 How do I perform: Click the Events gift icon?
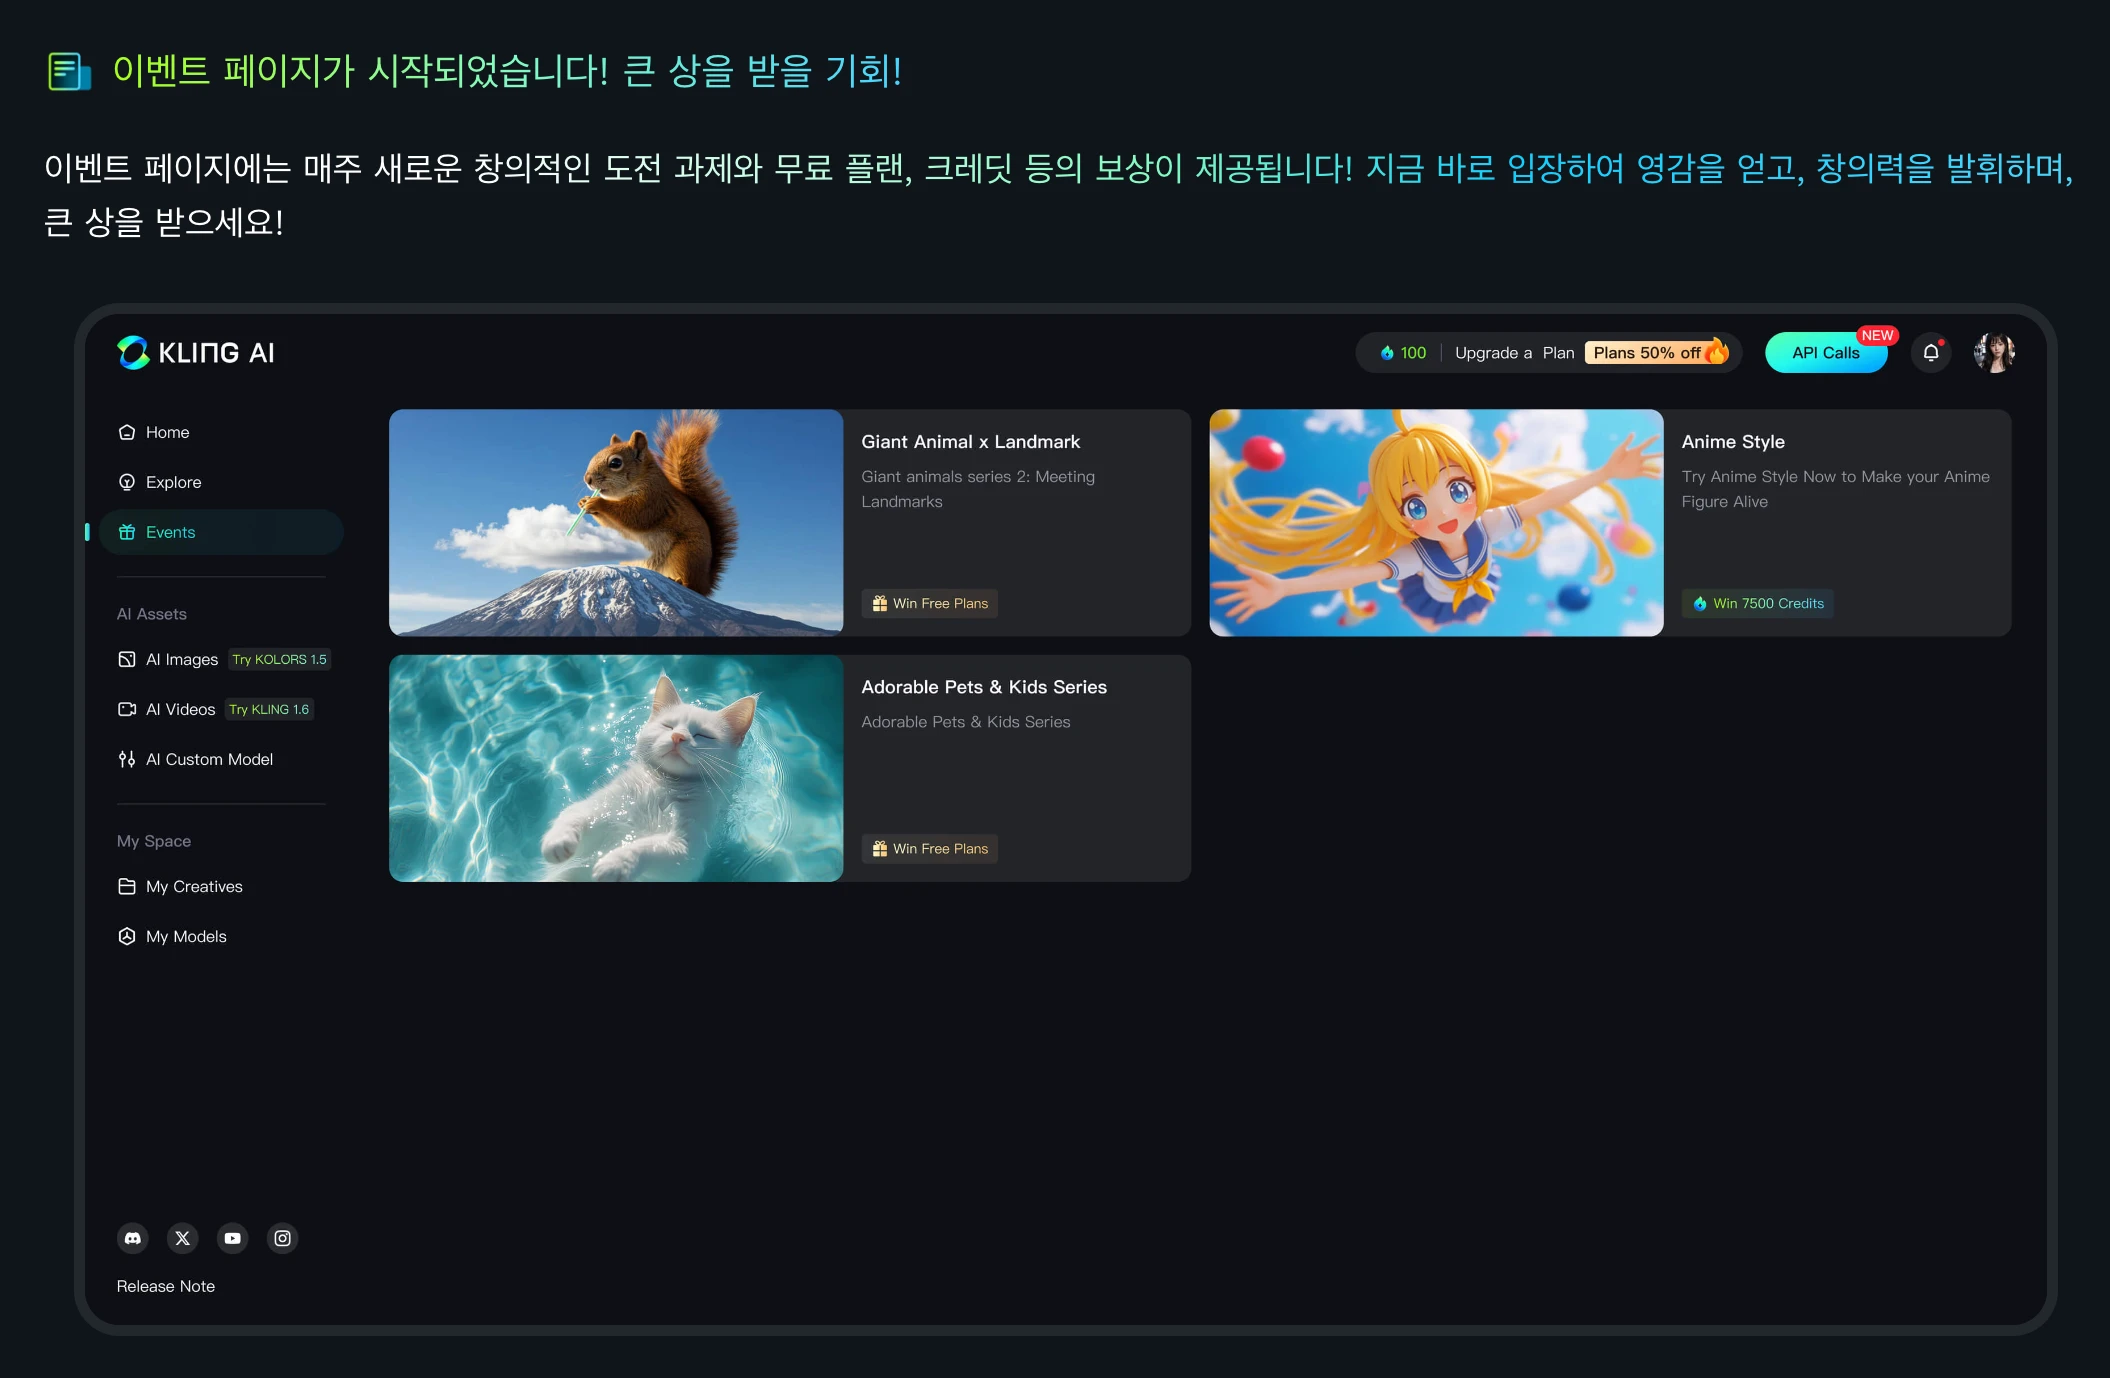click(127, 532)
